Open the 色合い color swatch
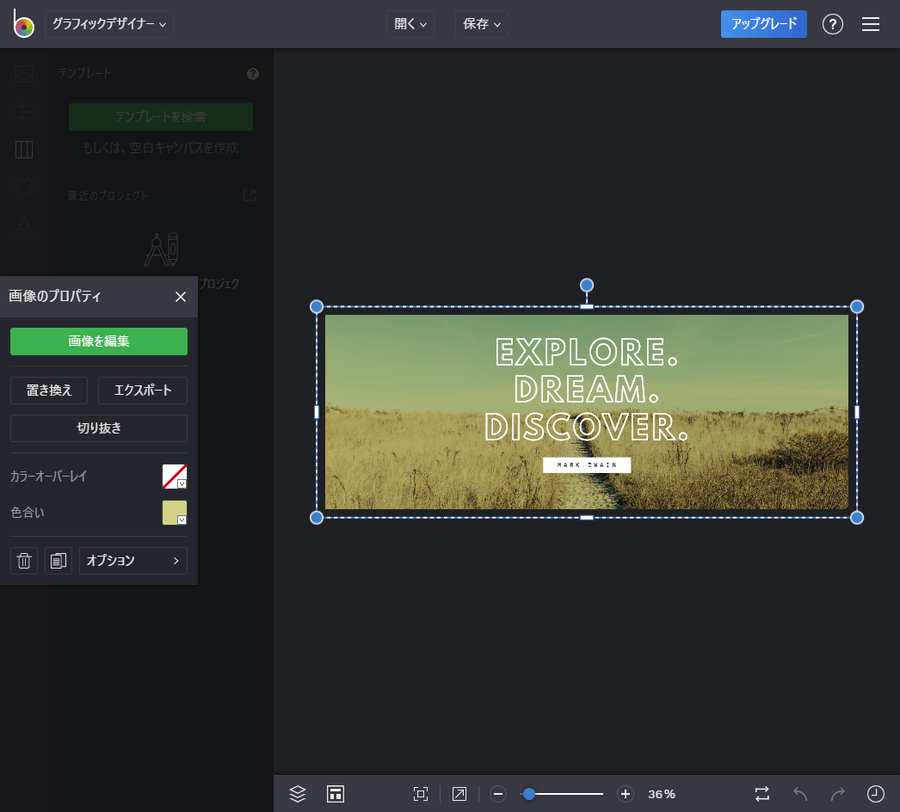This screenshot has height=812, width=900. 174,512
